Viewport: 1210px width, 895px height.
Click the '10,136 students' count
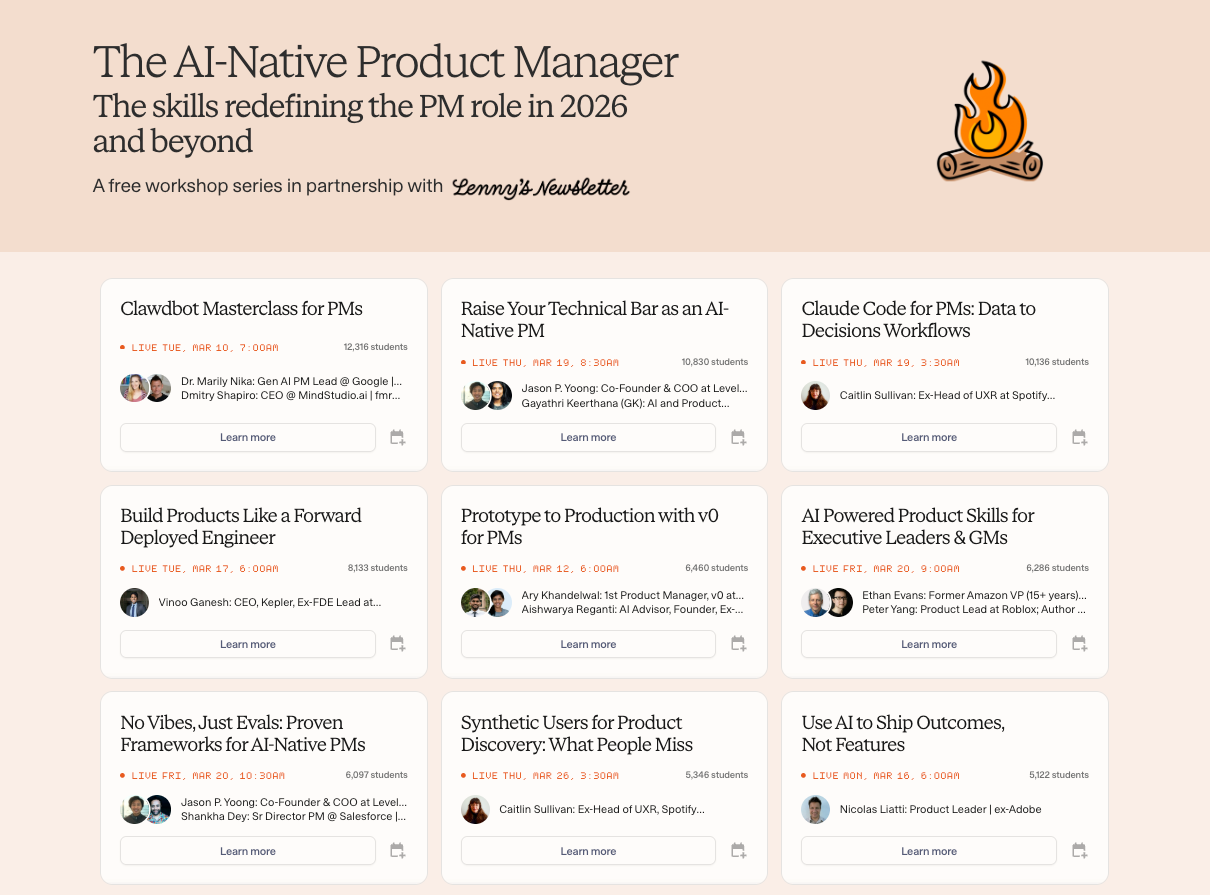(x=1057, y=362)
